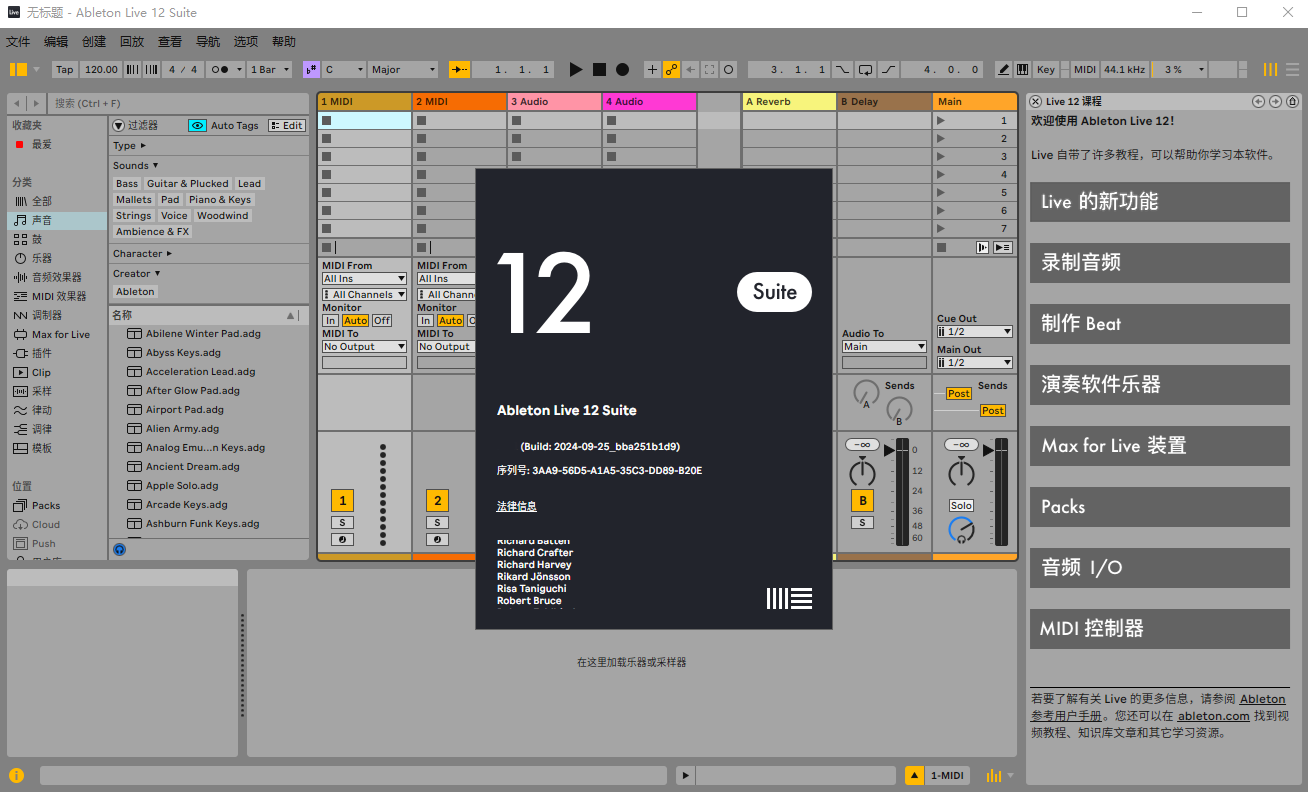Open the Live 的新功能 lesson

[x=1160, y=202]
